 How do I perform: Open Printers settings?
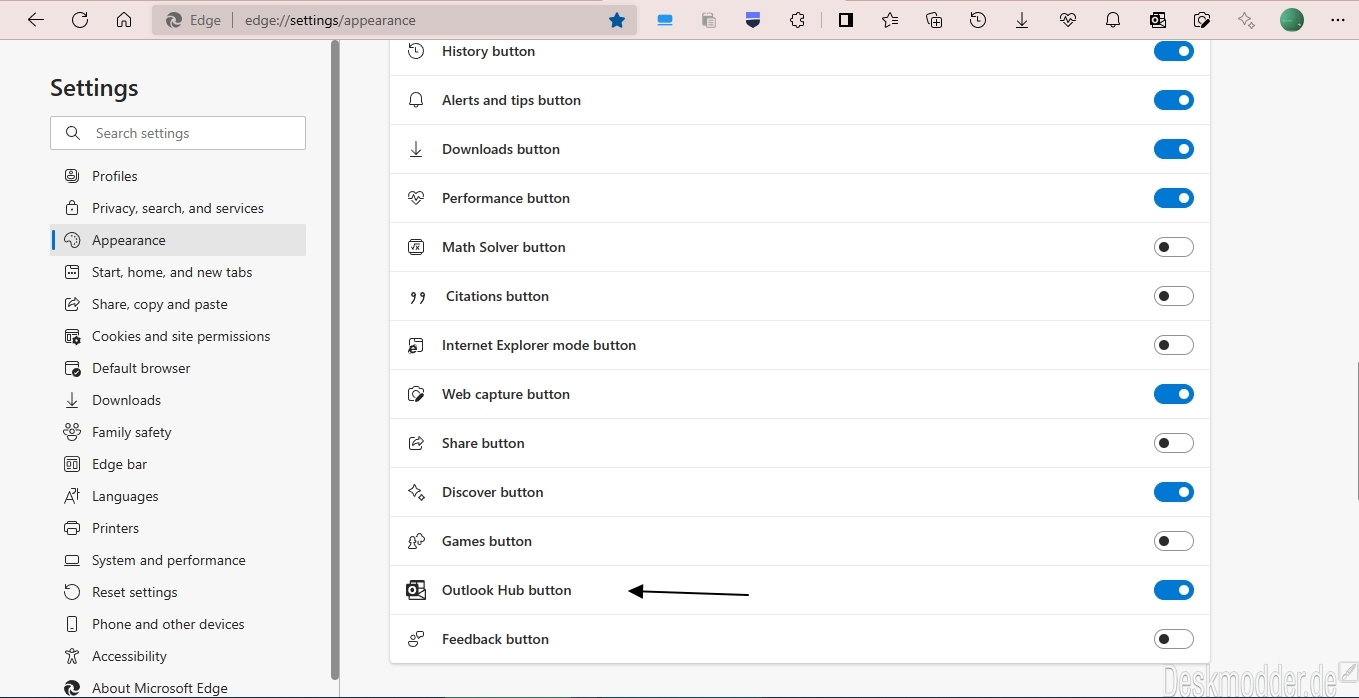178,528
